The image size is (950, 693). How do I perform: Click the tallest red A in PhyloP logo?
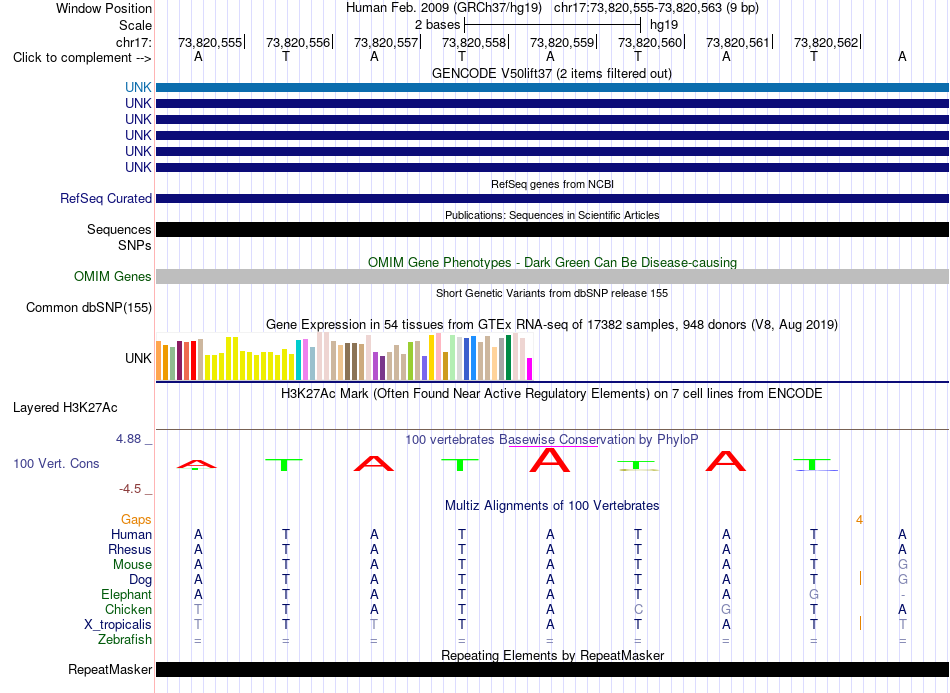[550, 460]
